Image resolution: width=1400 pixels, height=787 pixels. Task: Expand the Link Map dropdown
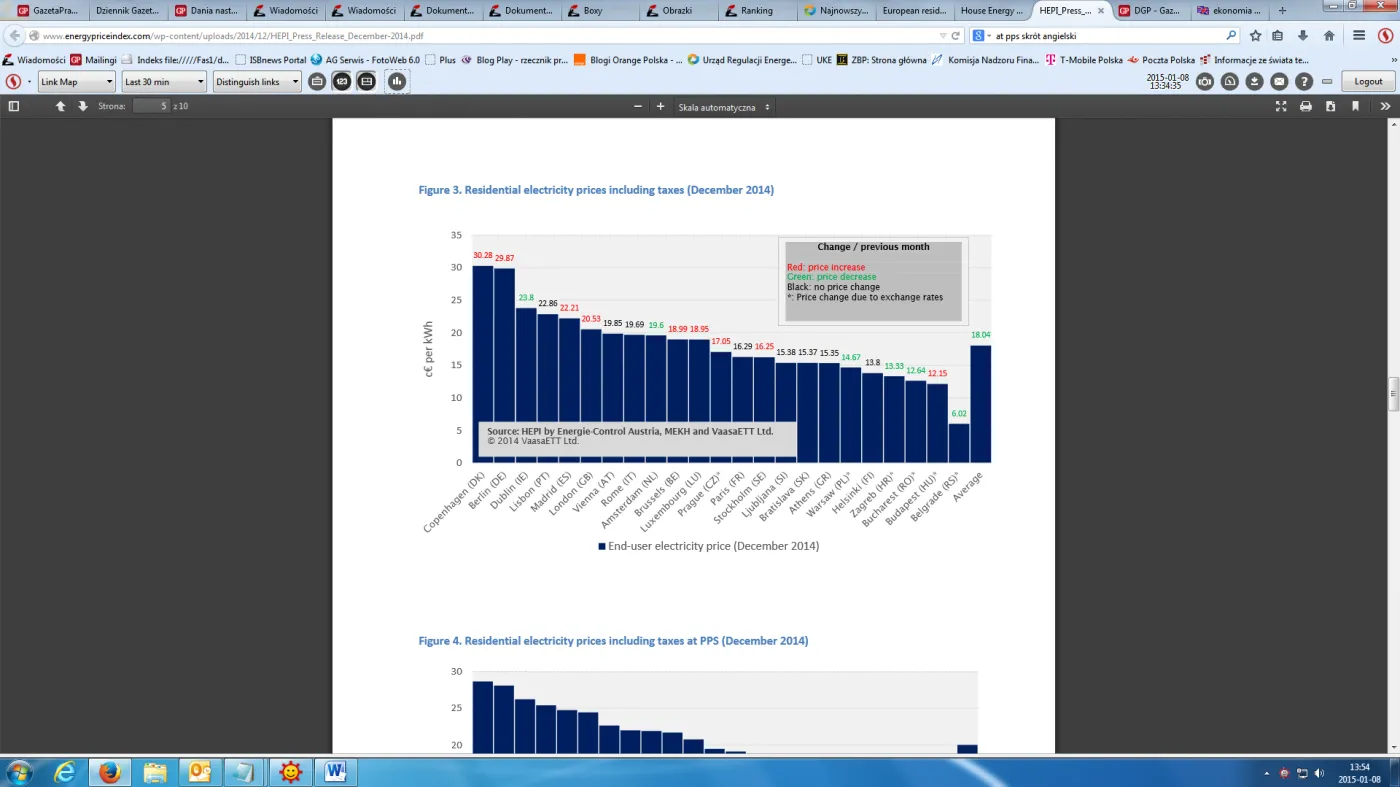(78, 82)
